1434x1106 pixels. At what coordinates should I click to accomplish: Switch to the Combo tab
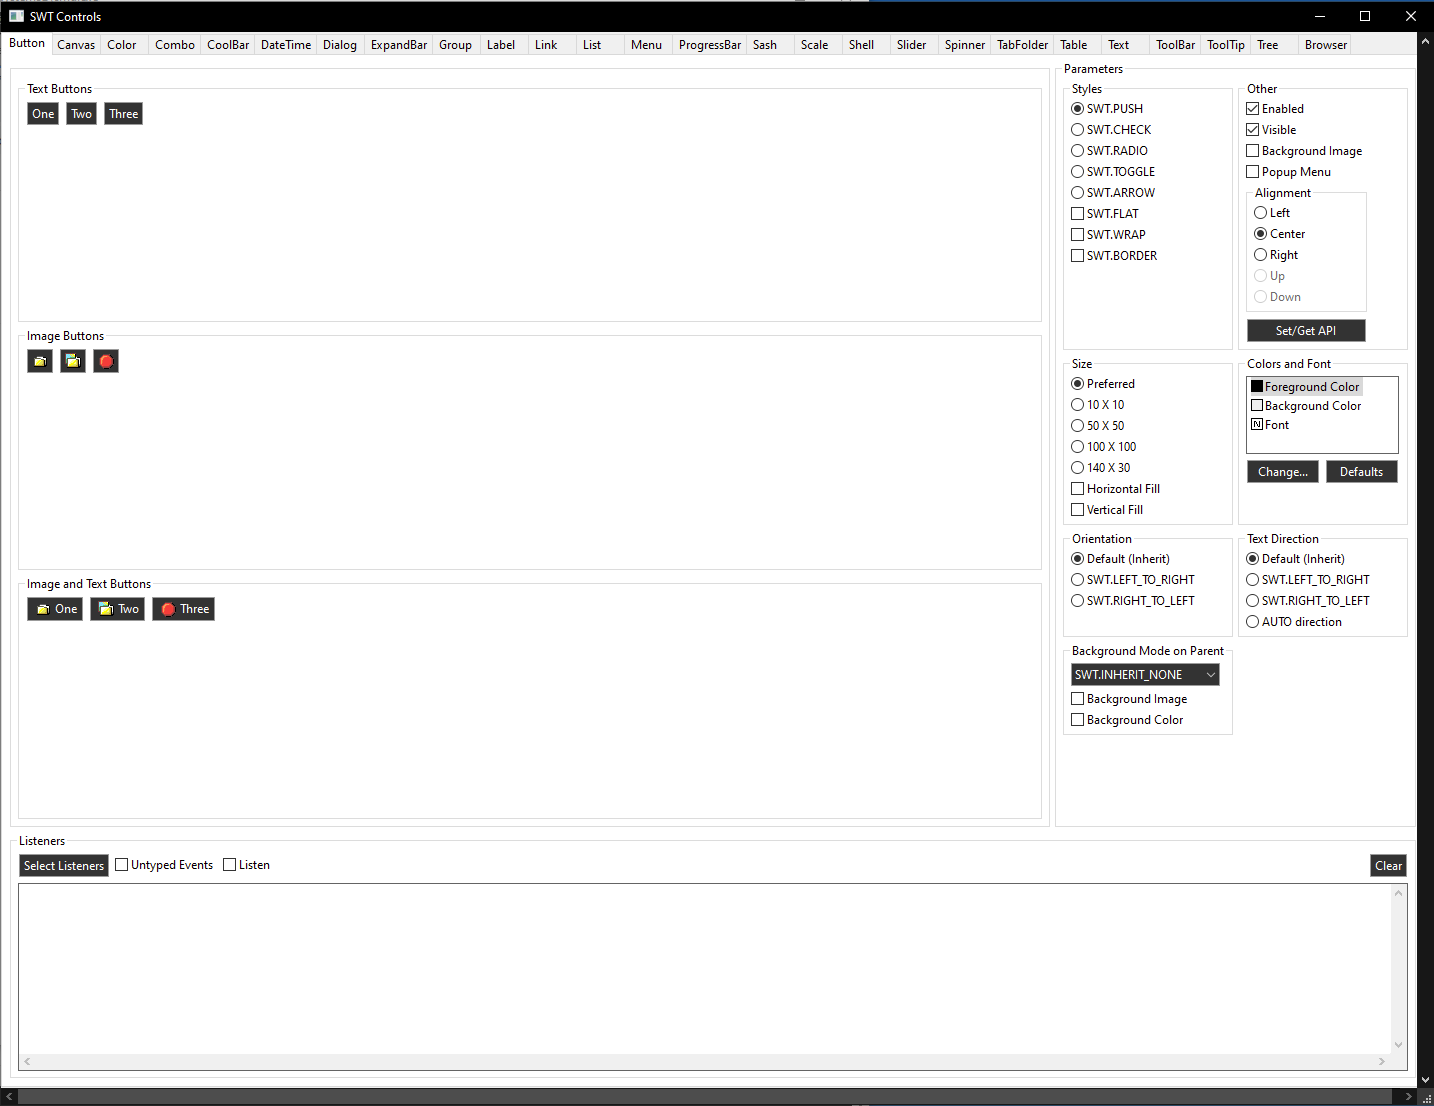coord(175,45)
